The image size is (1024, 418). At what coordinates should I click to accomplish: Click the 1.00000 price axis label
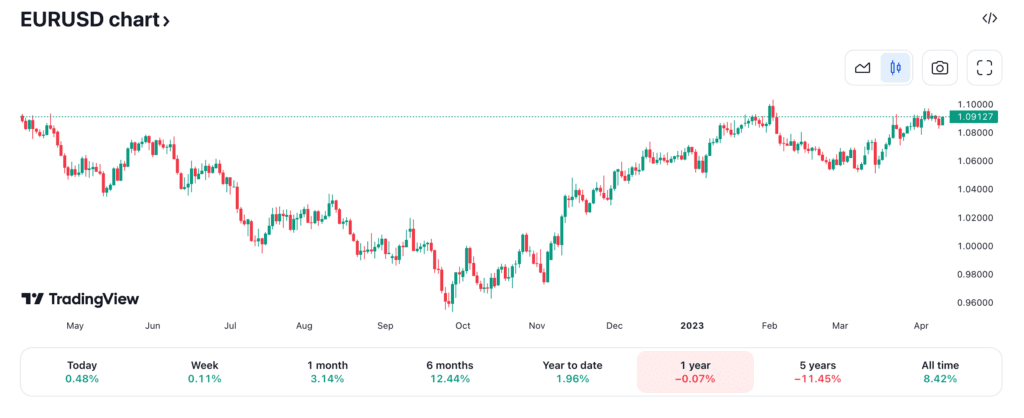975,246
